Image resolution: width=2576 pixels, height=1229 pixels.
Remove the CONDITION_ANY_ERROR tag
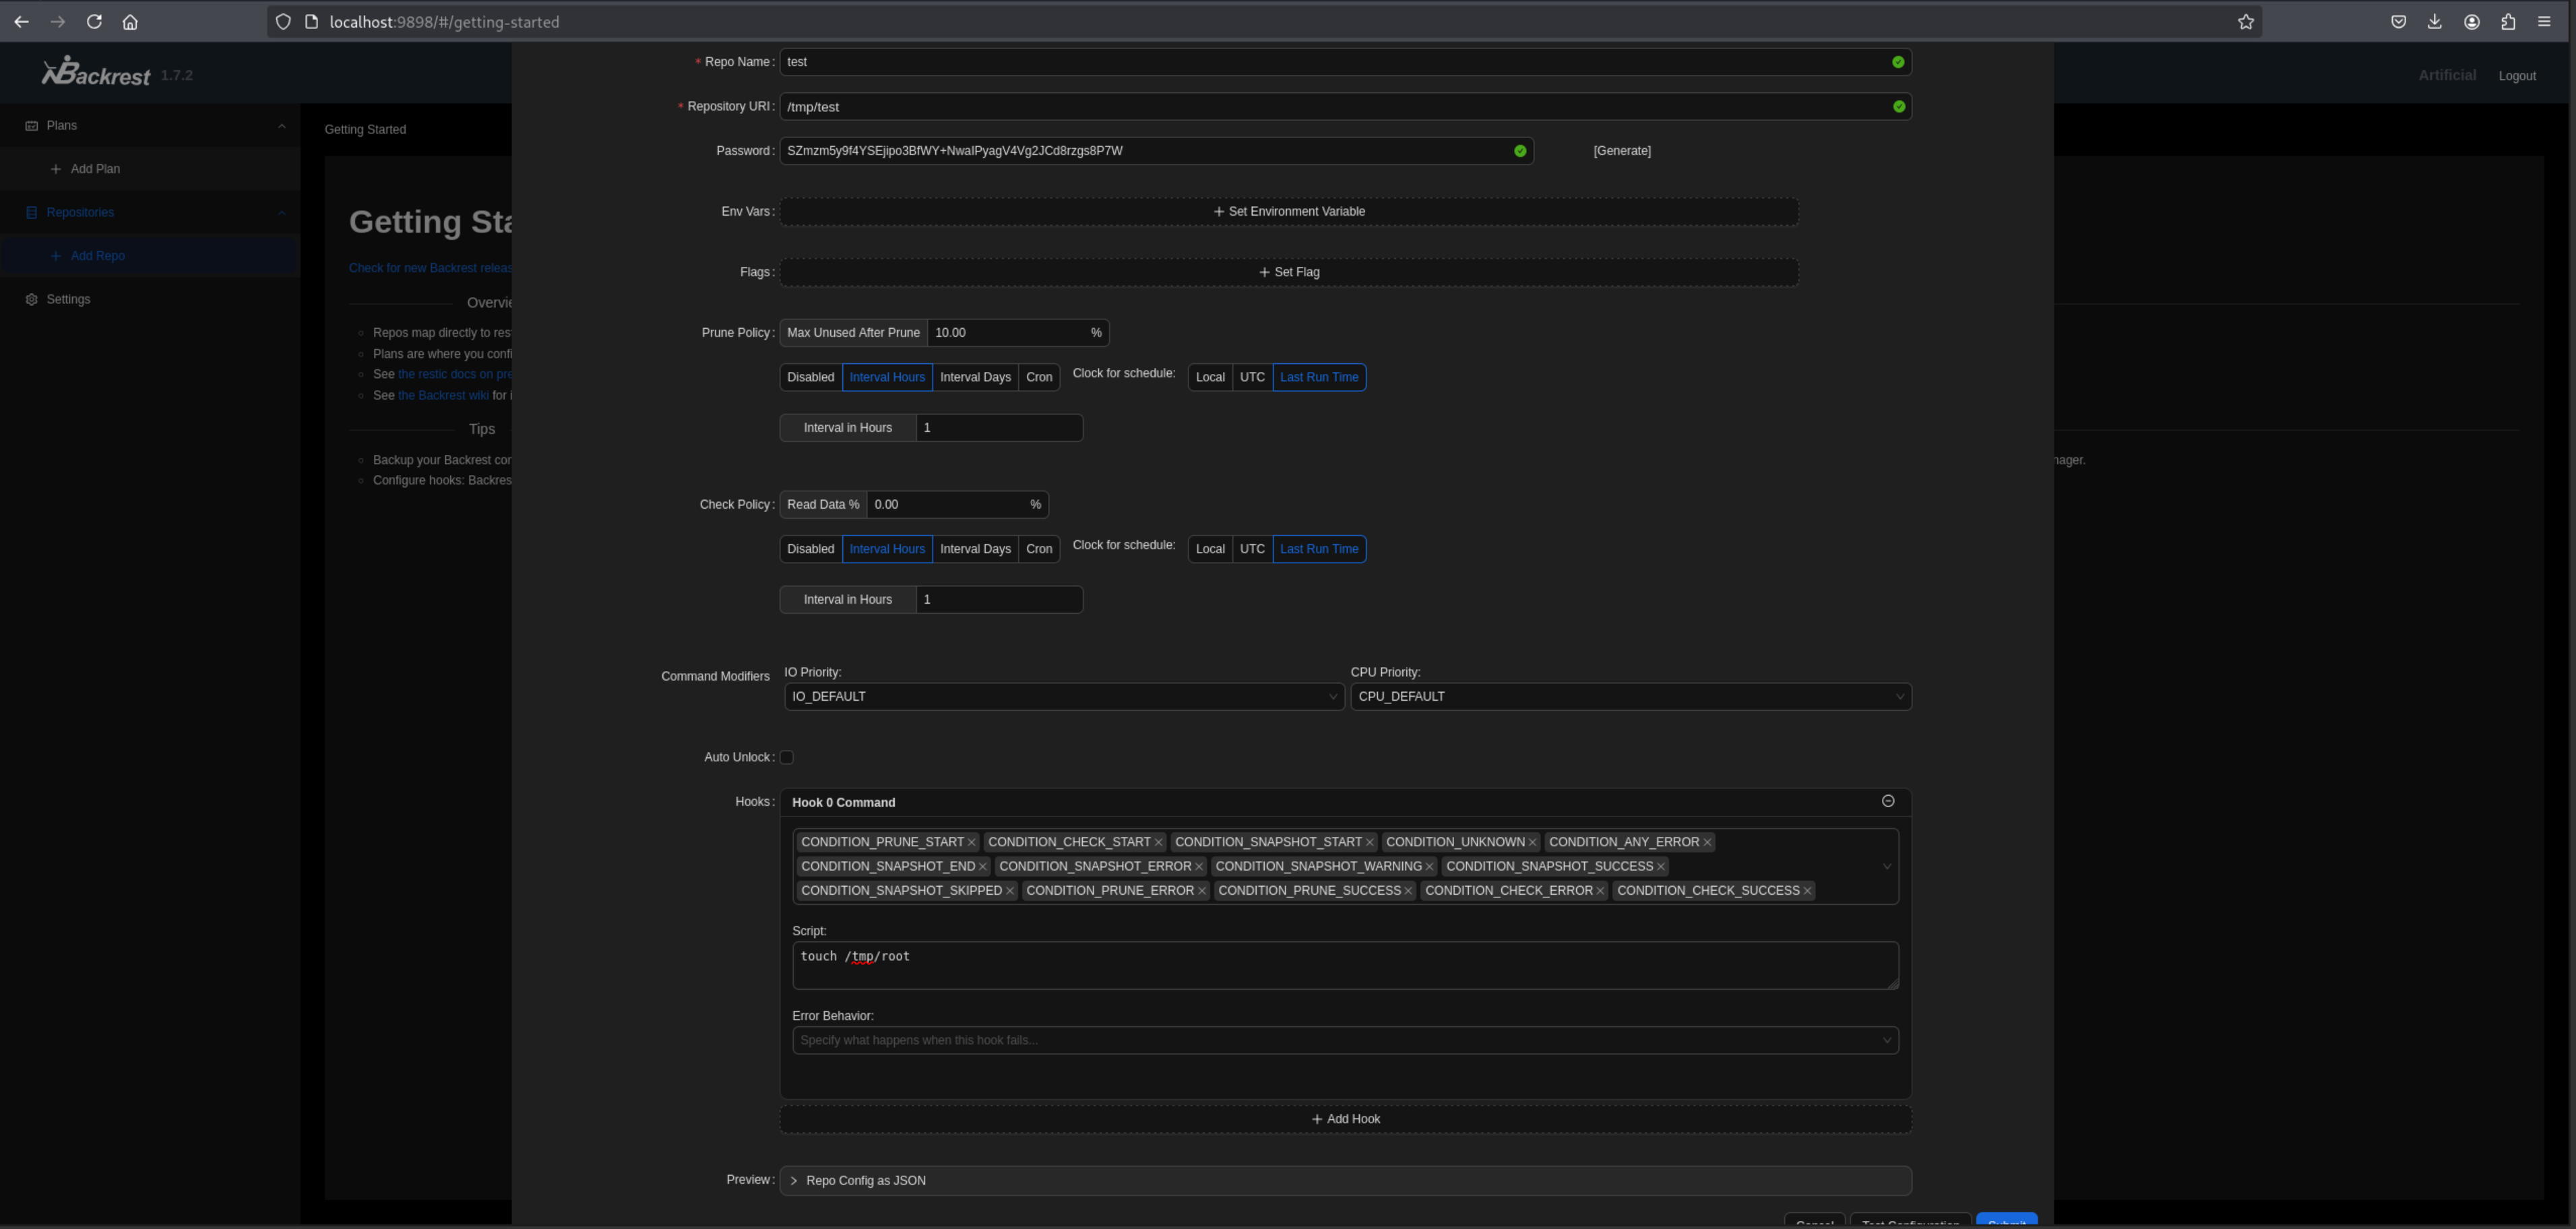(x=1707, y=842)
